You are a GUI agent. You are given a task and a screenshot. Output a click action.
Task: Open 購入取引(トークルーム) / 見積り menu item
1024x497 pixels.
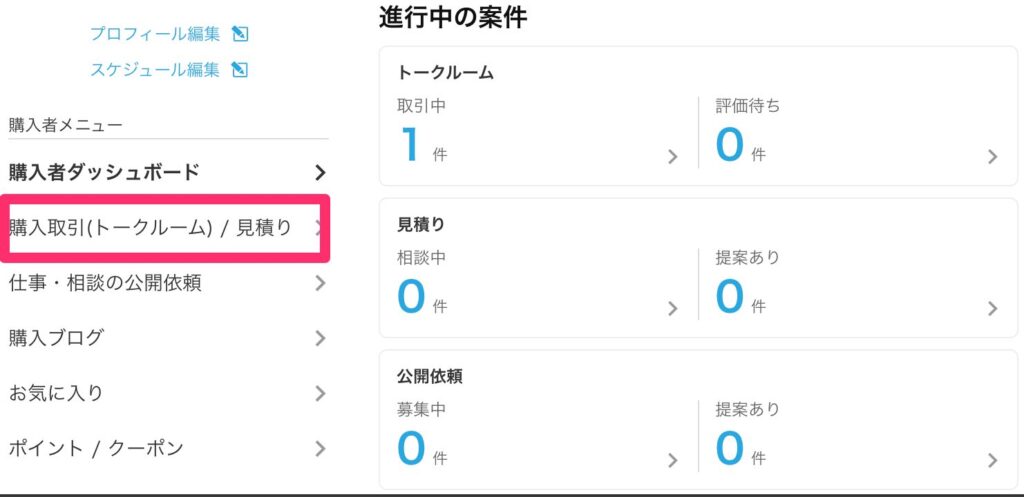165,228
